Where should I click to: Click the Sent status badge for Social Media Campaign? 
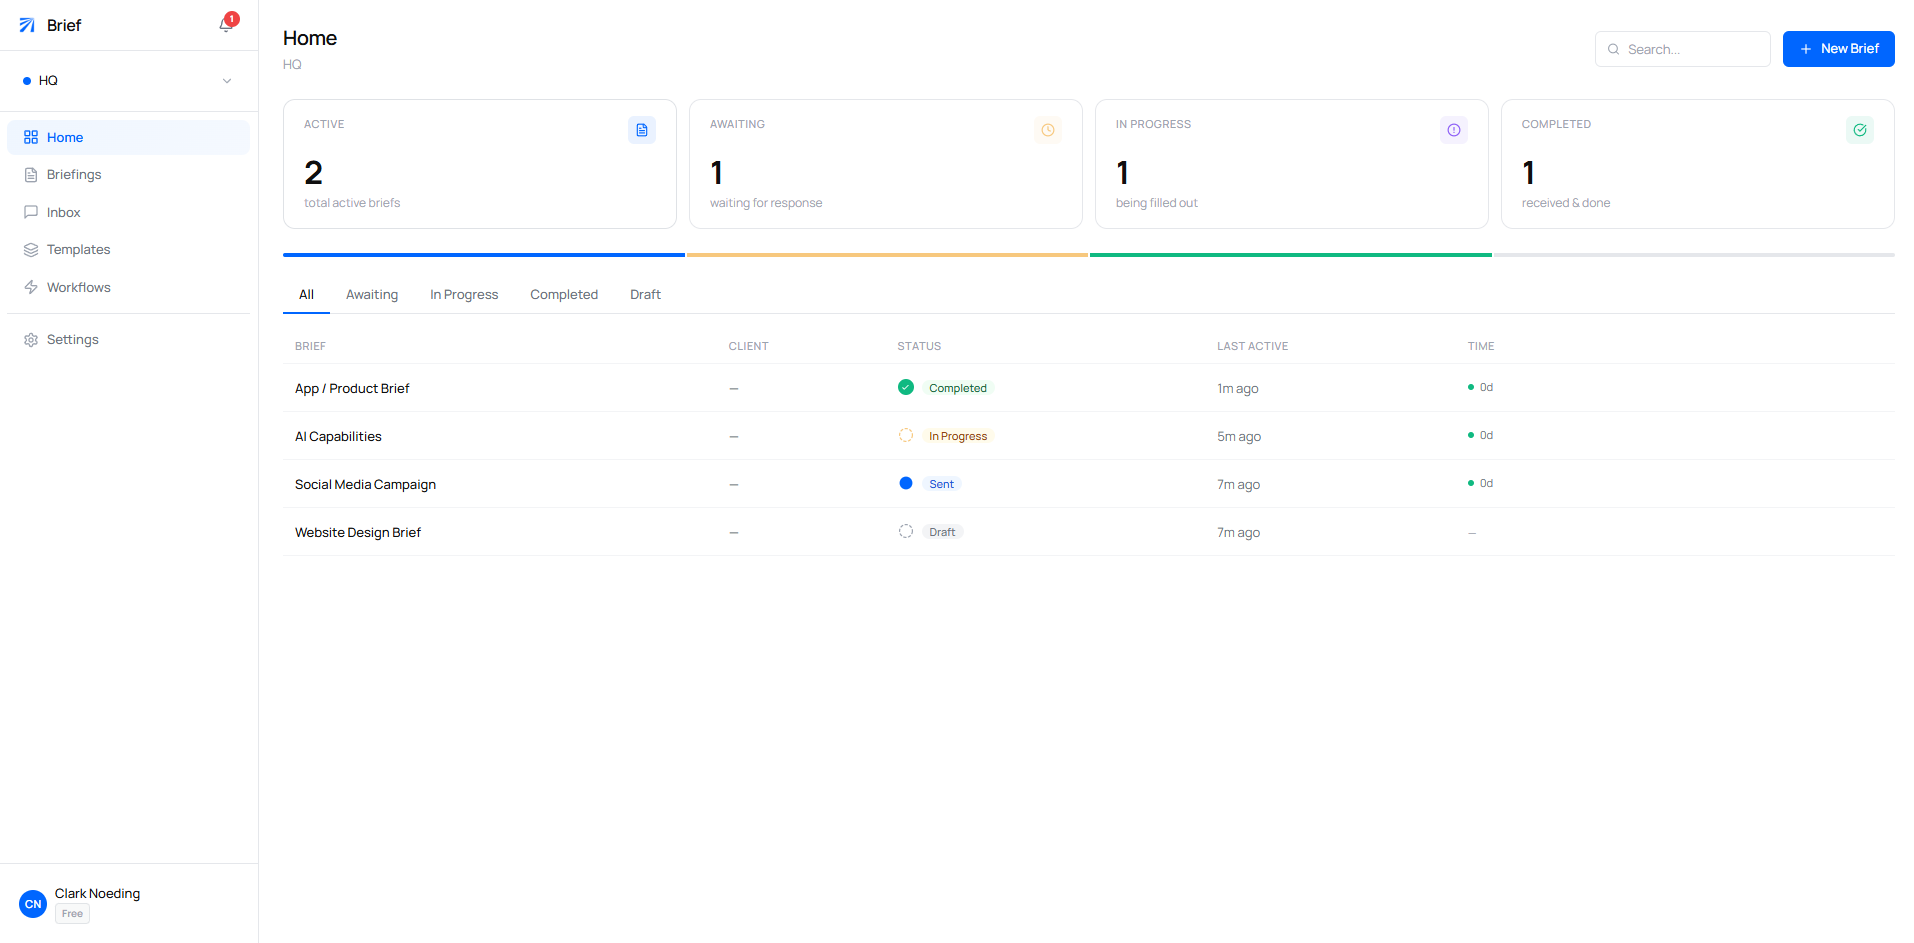point(940,483)
